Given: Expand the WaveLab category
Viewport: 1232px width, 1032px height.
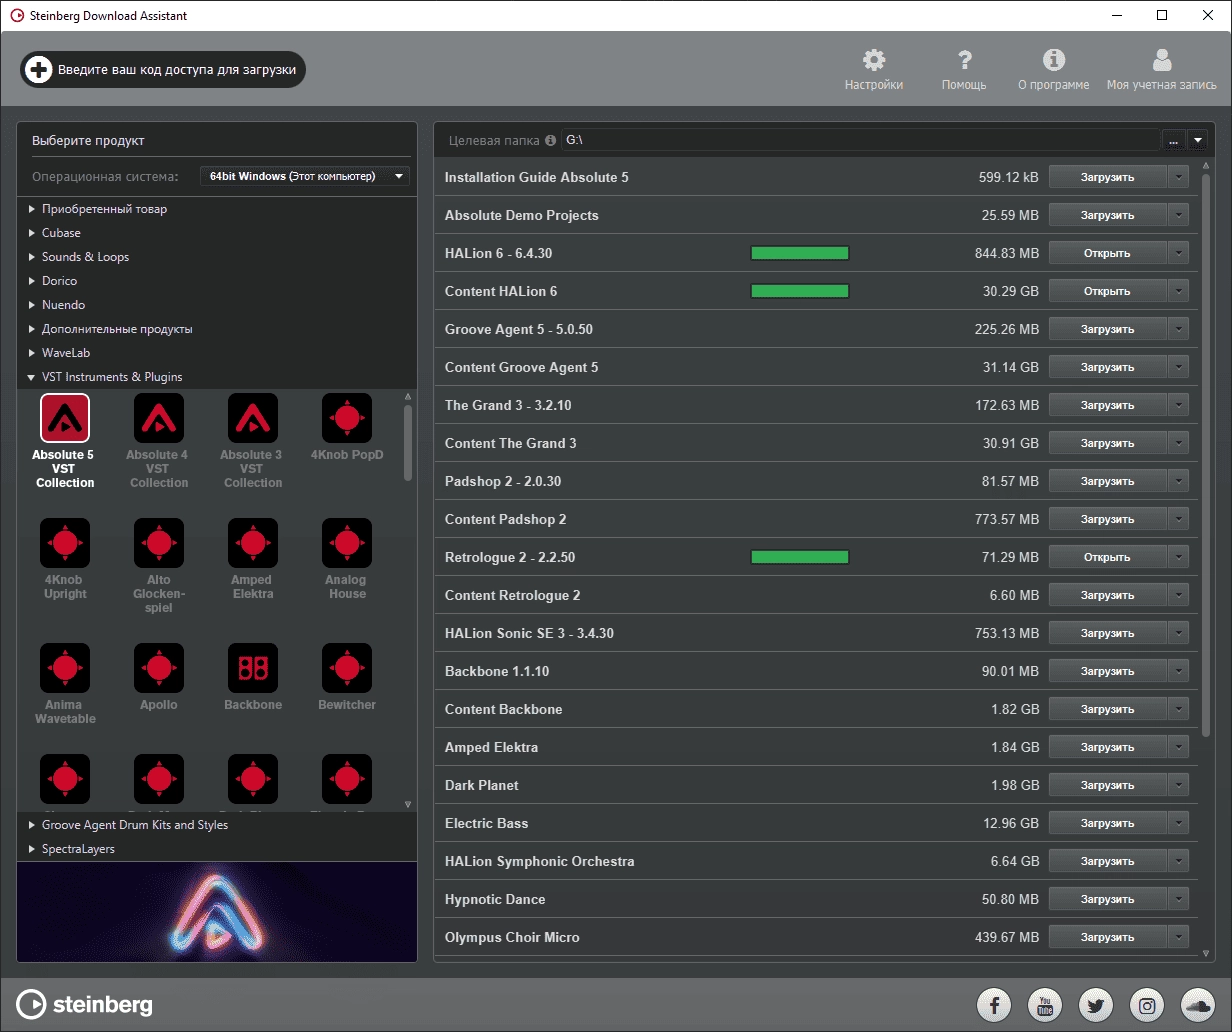Looking at the screenshot, I should [32, 353].
